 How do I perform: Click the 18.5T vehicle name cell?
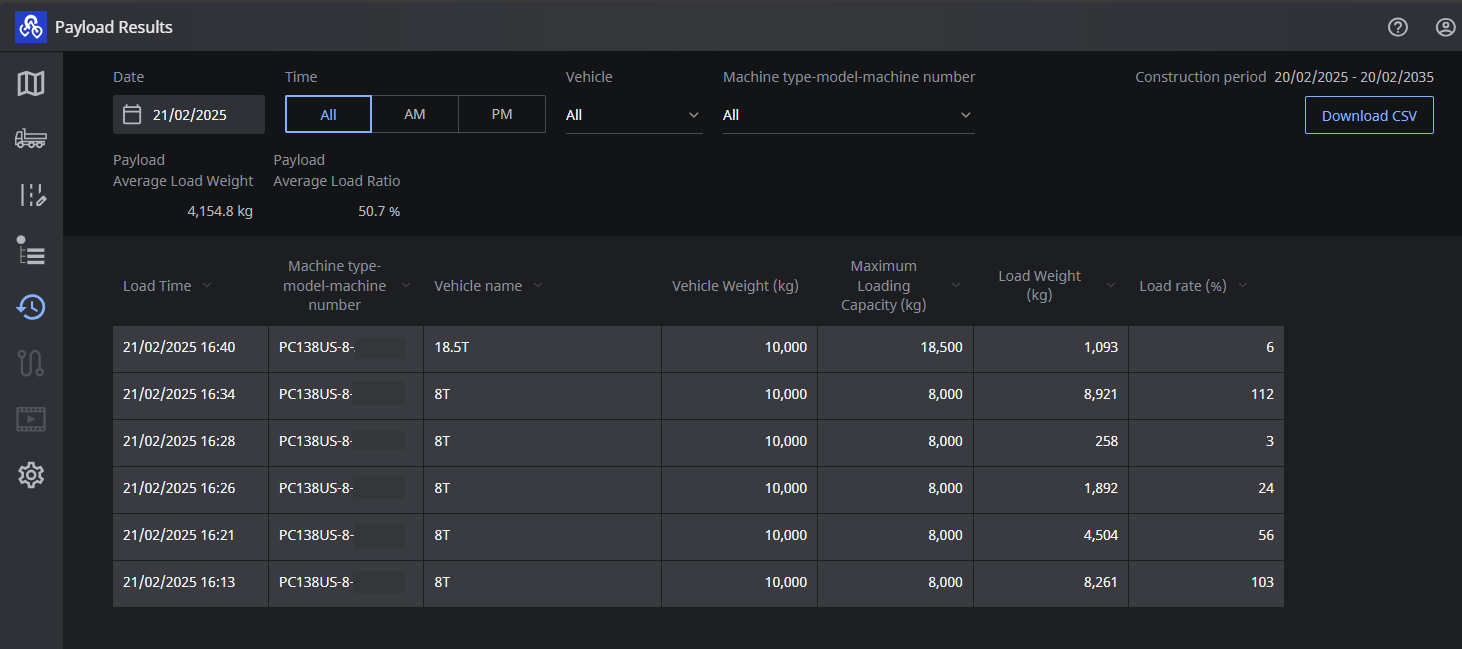542,348
